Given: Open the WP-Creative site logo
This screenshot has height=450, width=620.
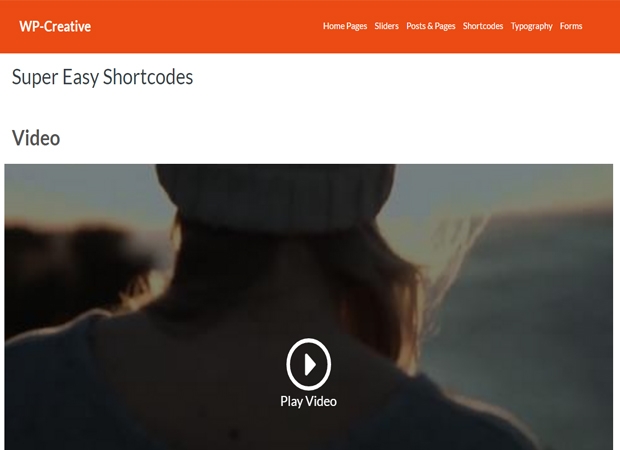Looking at the screenshot, I should 55,26.
